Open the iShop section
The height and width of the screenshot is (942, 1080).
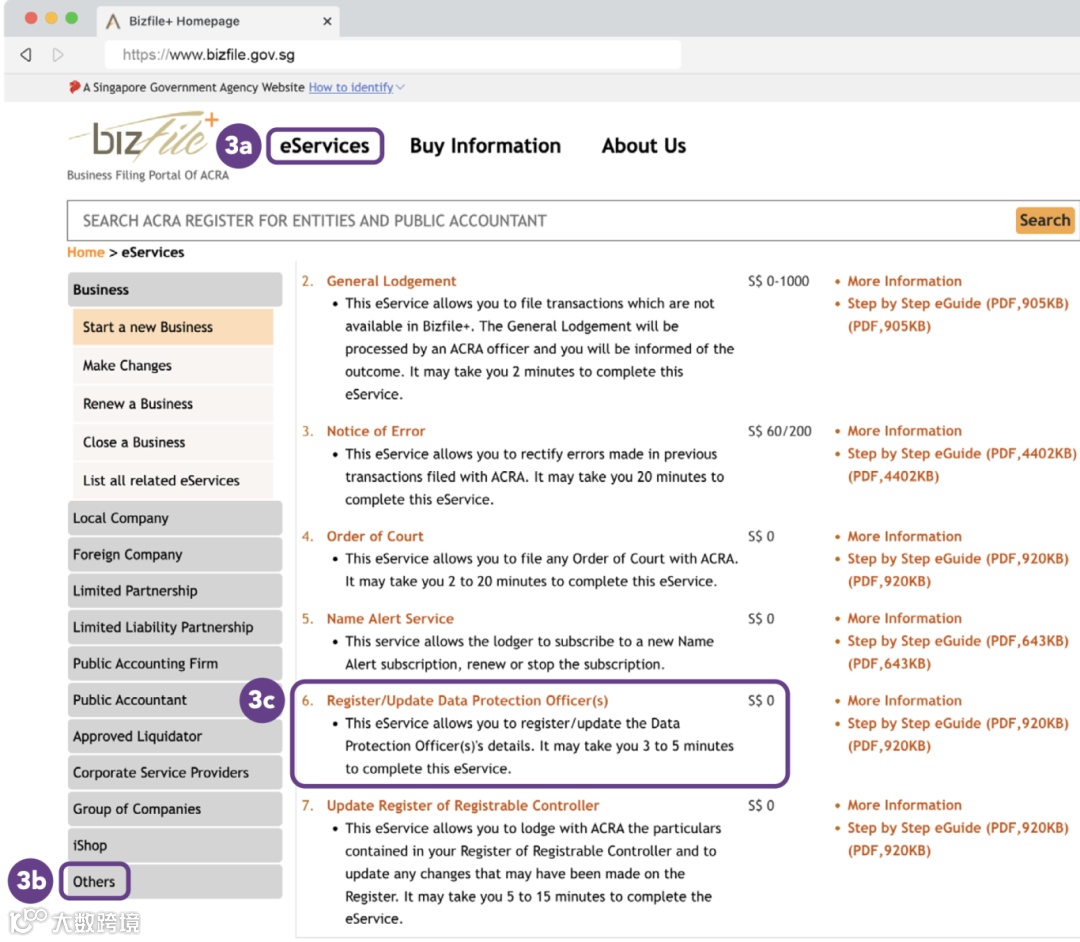coord(175,846)
